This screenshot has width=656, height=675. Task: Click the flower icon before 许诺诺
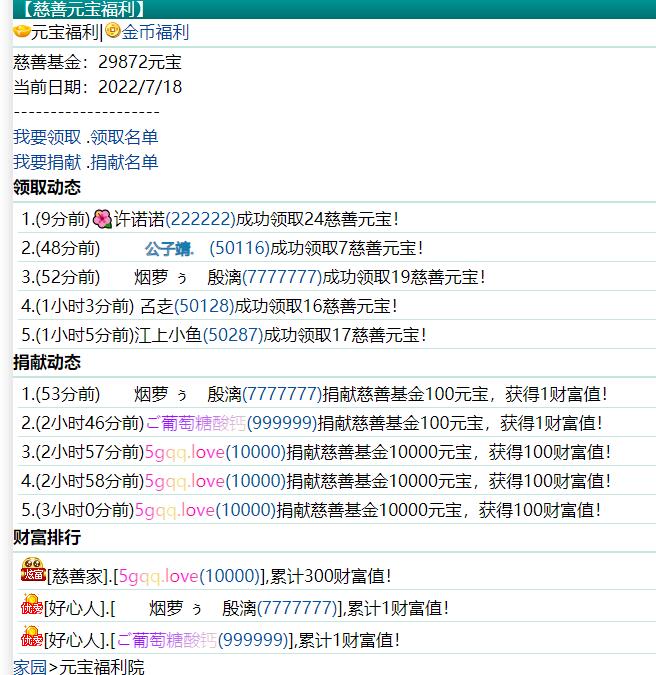[101, 218]
